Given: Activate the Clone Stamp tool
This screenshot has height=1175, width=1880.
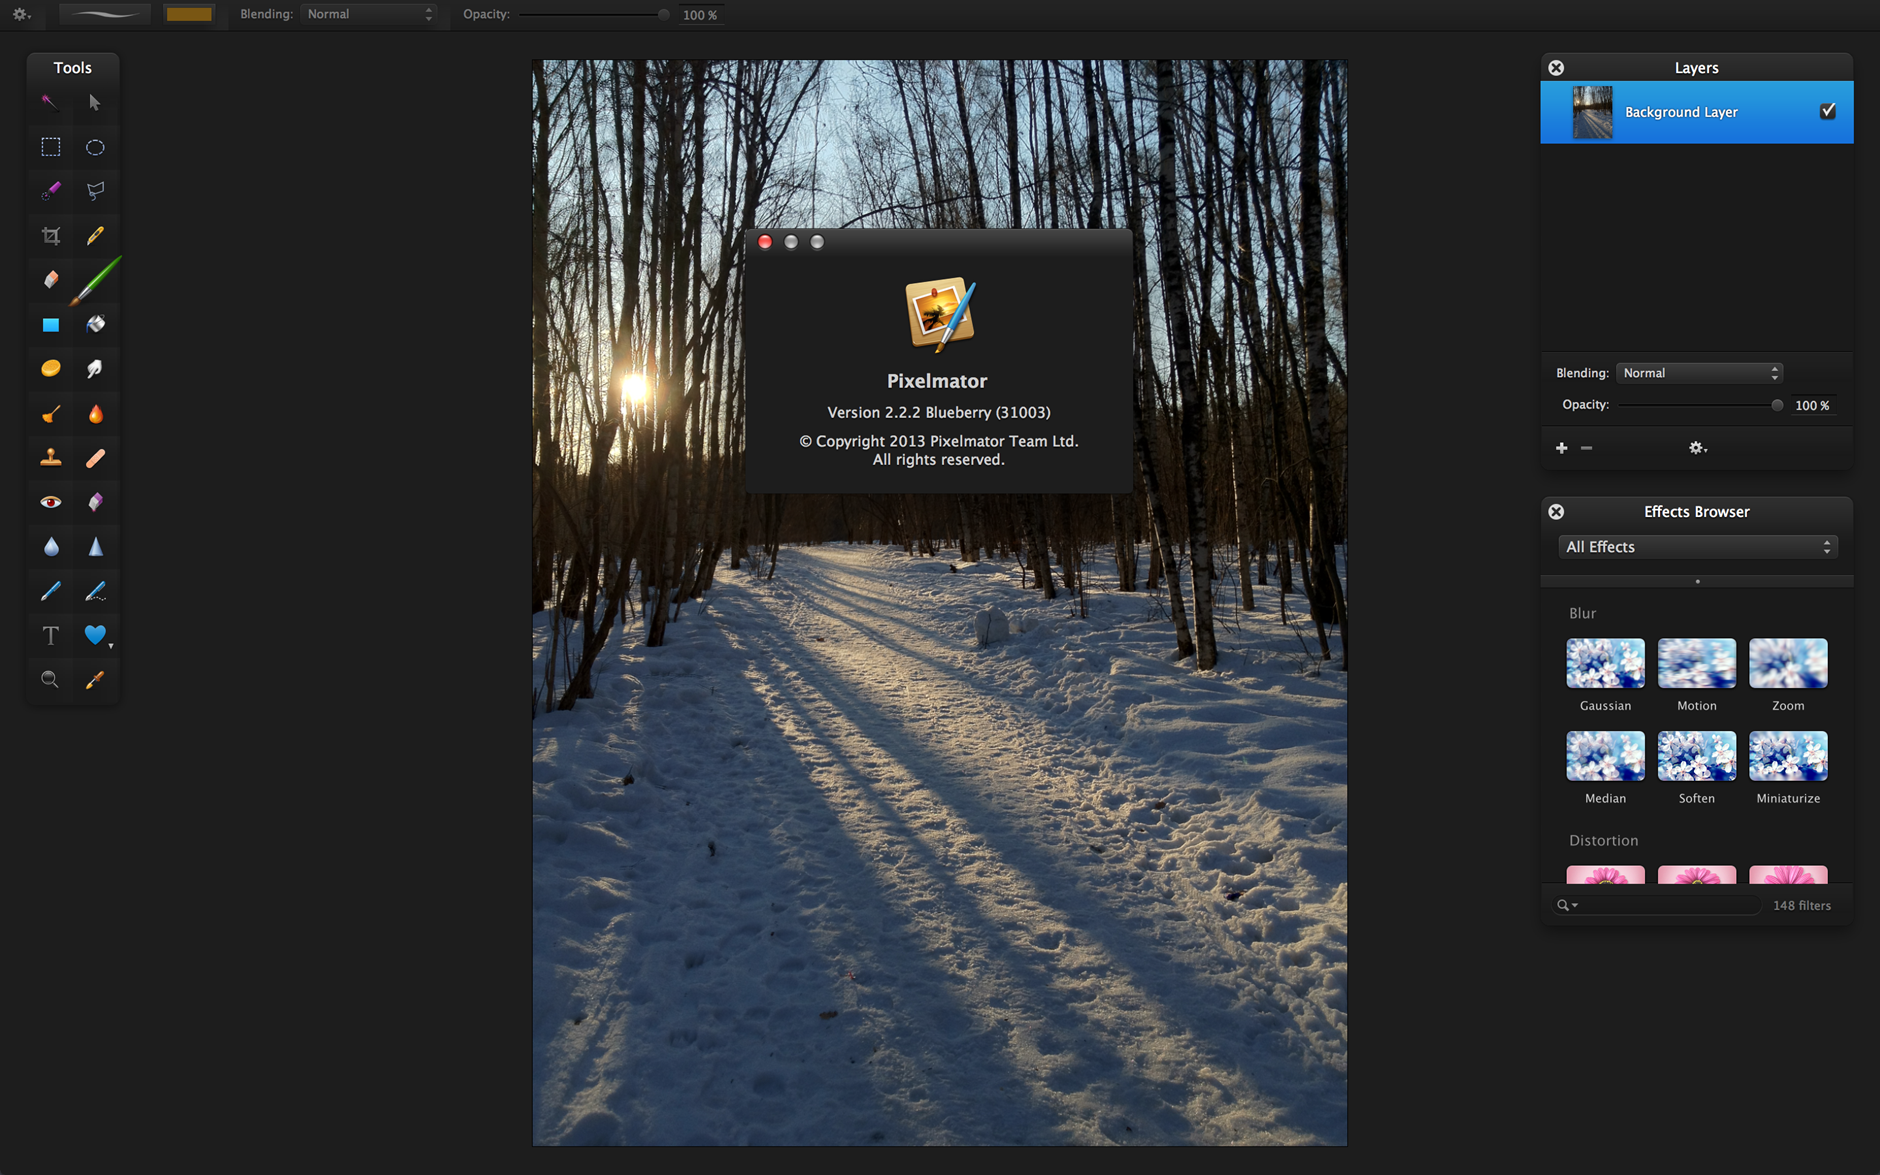Looking at the screenshot, I should click(50, 458).
